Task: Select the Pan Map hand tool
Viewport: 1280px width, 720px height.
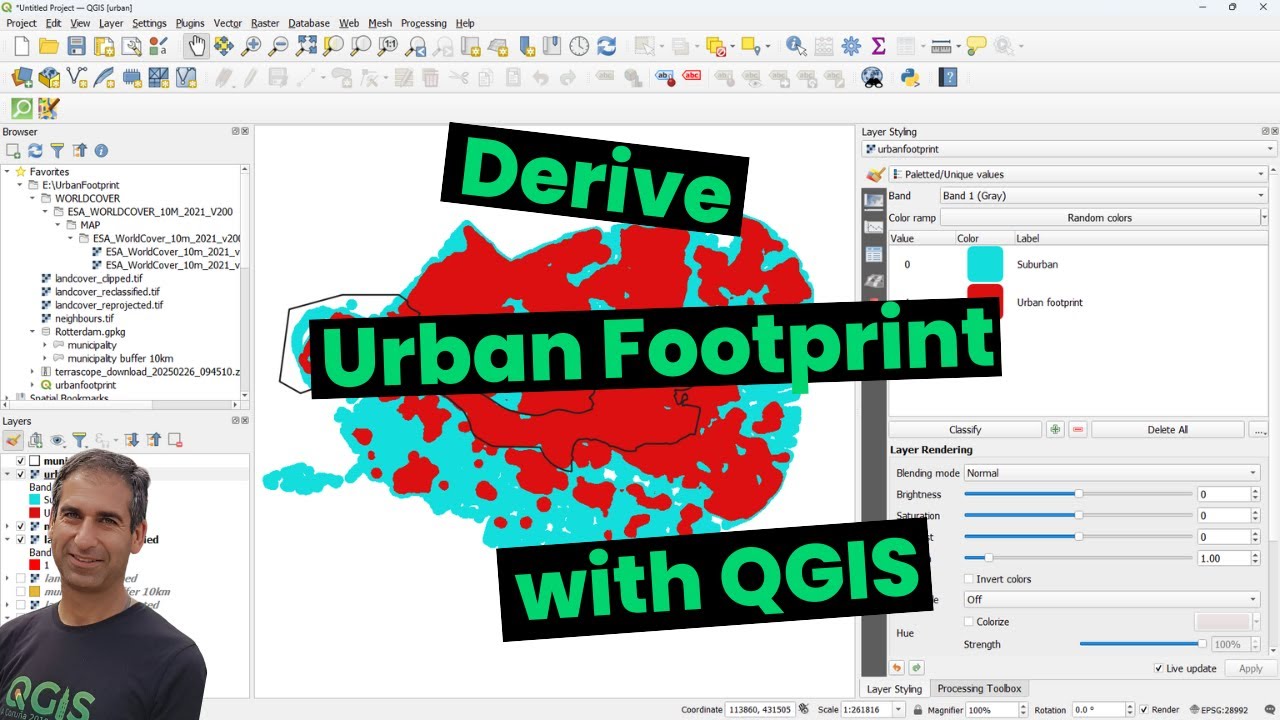Action: click(196, 46)
